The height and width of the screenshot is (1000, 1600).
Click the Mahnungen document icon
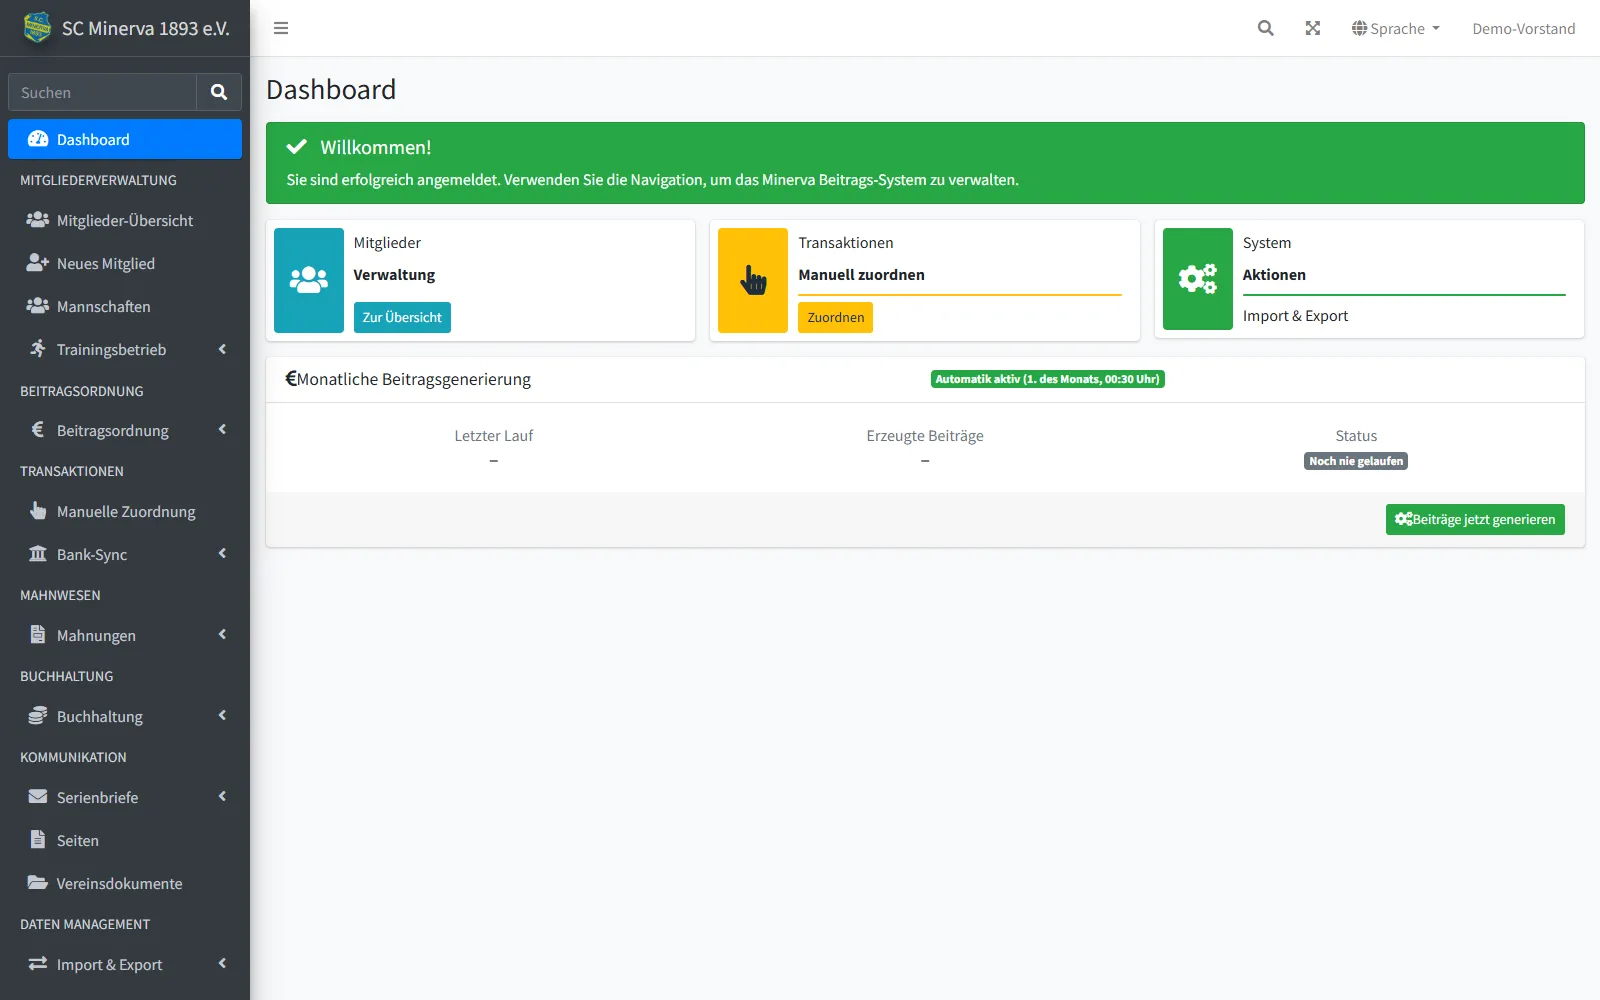38,635
